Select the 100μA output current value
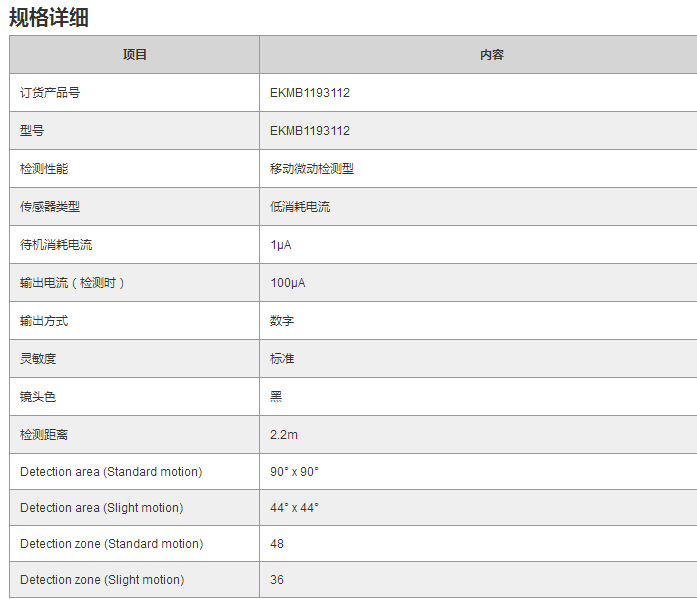697x599 pixels. point(288,283)
